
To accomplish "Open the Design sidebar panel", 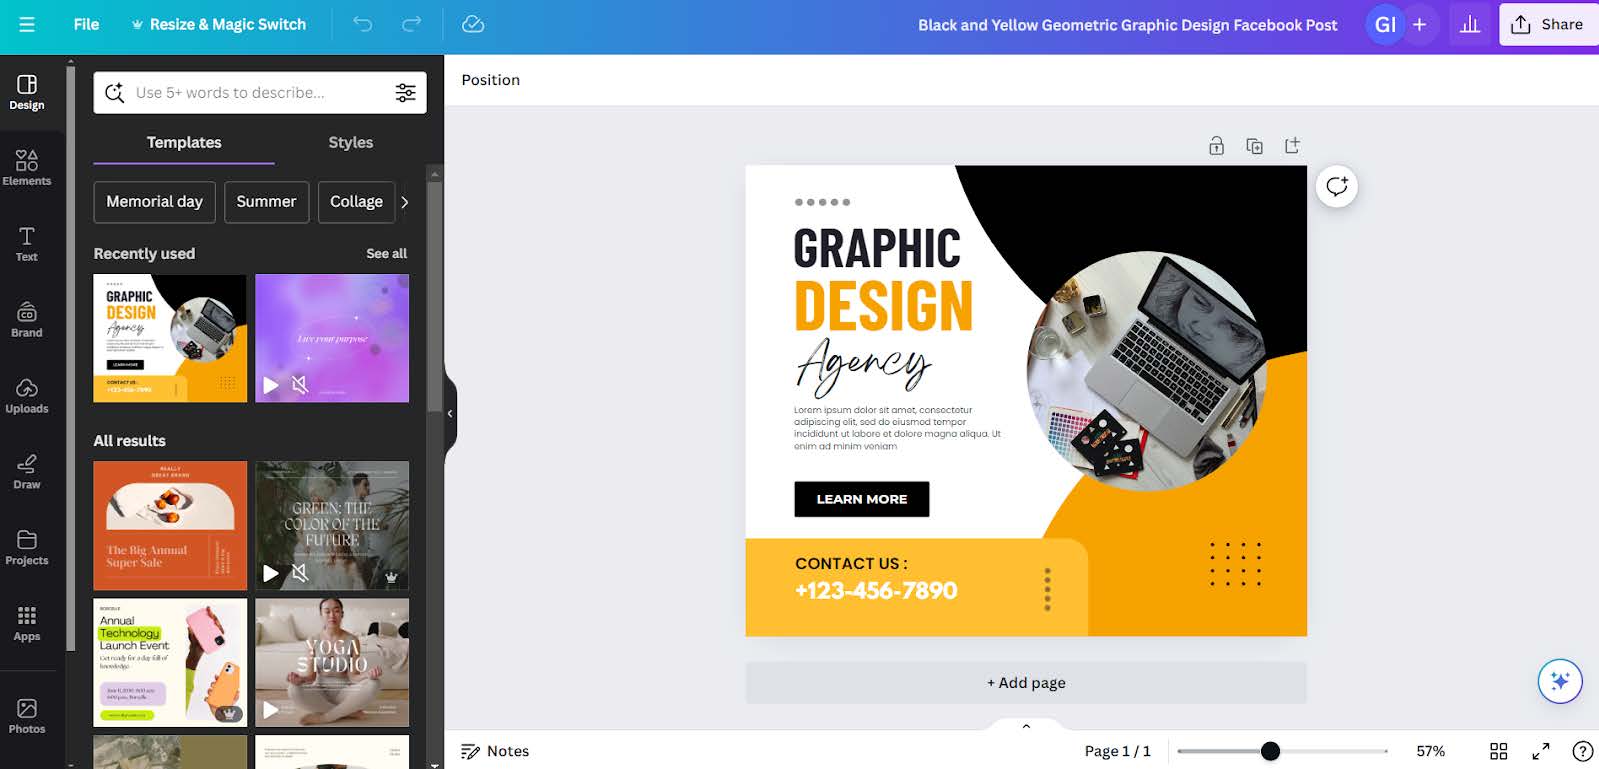I will (x=27, y=92).
